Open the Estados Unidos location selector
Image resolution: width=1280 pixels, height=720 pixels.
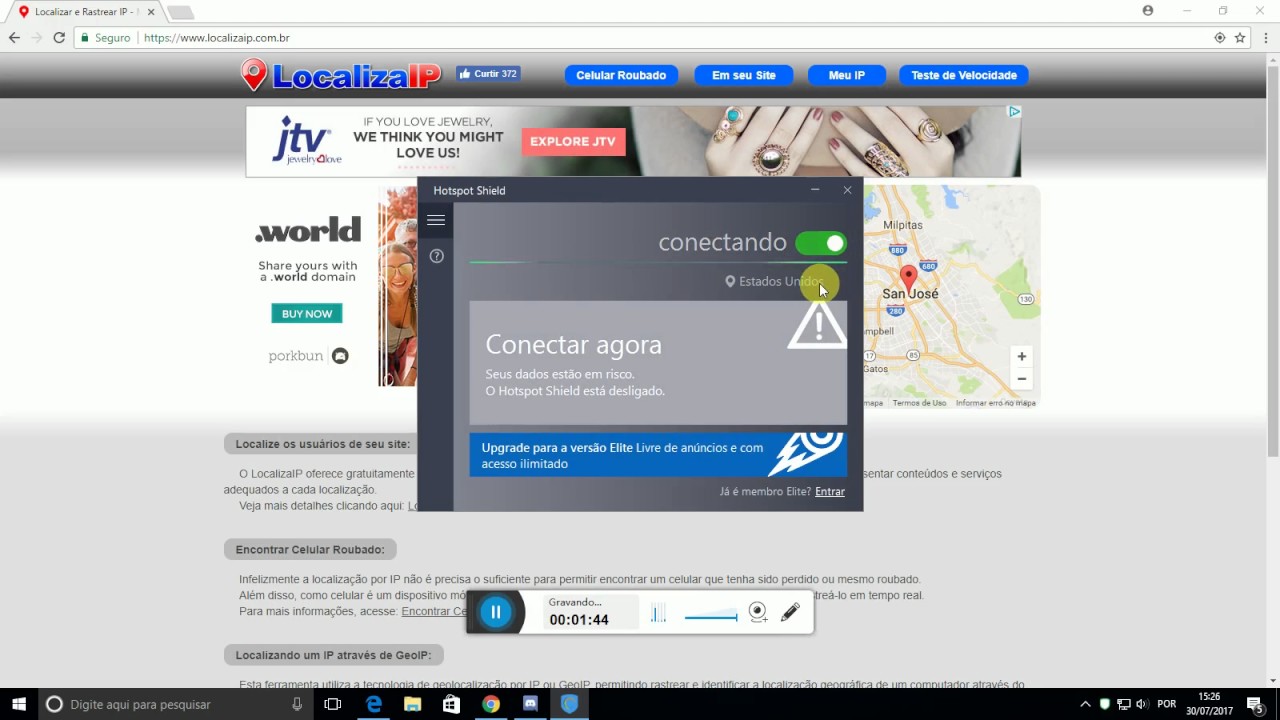click(774, 282)
